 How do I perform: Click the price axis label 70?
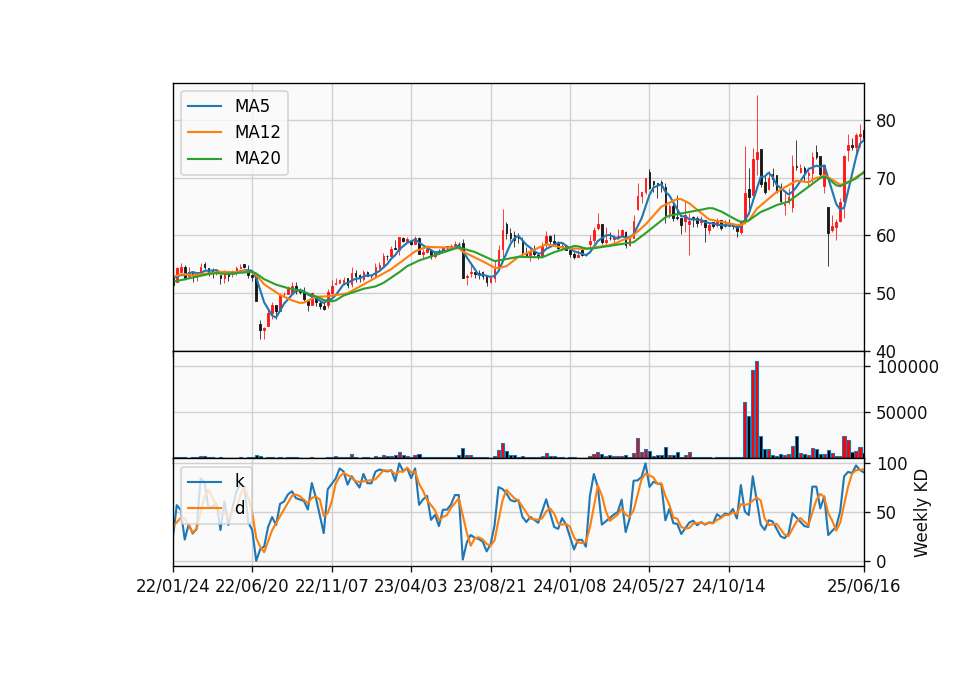tap(885, 179)
